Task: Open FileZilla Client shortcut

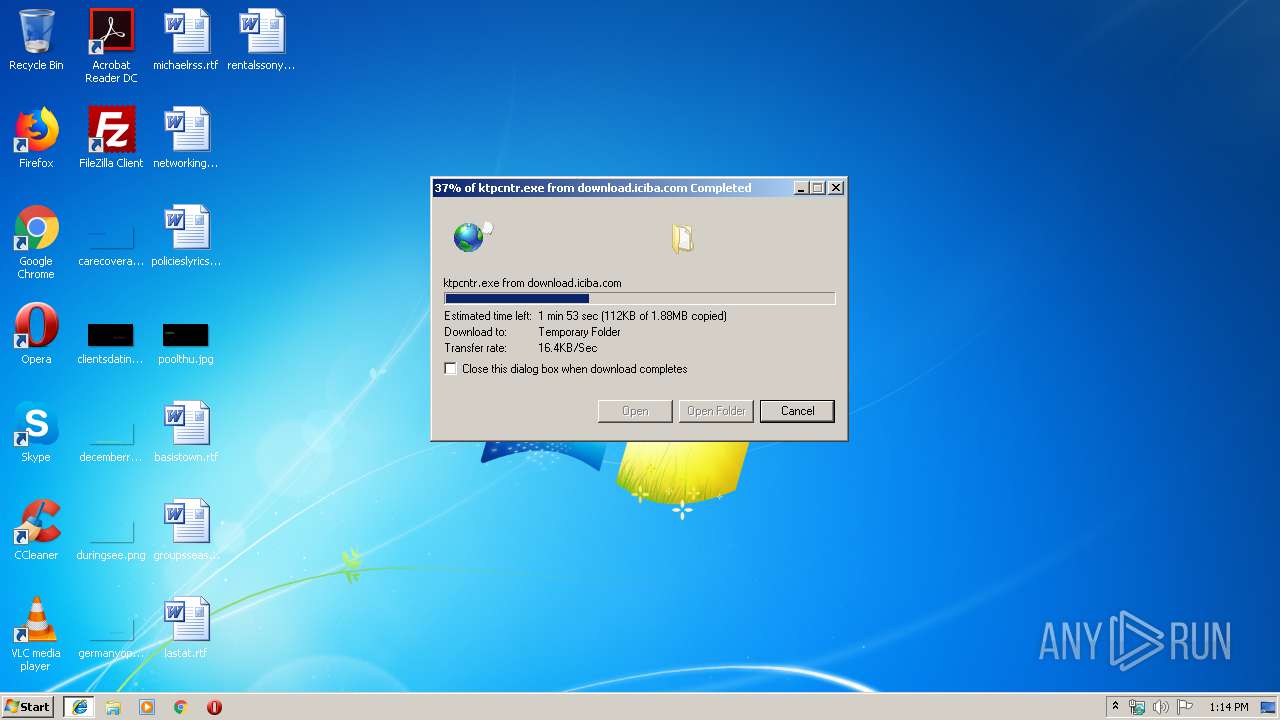Action: [111, 138]
